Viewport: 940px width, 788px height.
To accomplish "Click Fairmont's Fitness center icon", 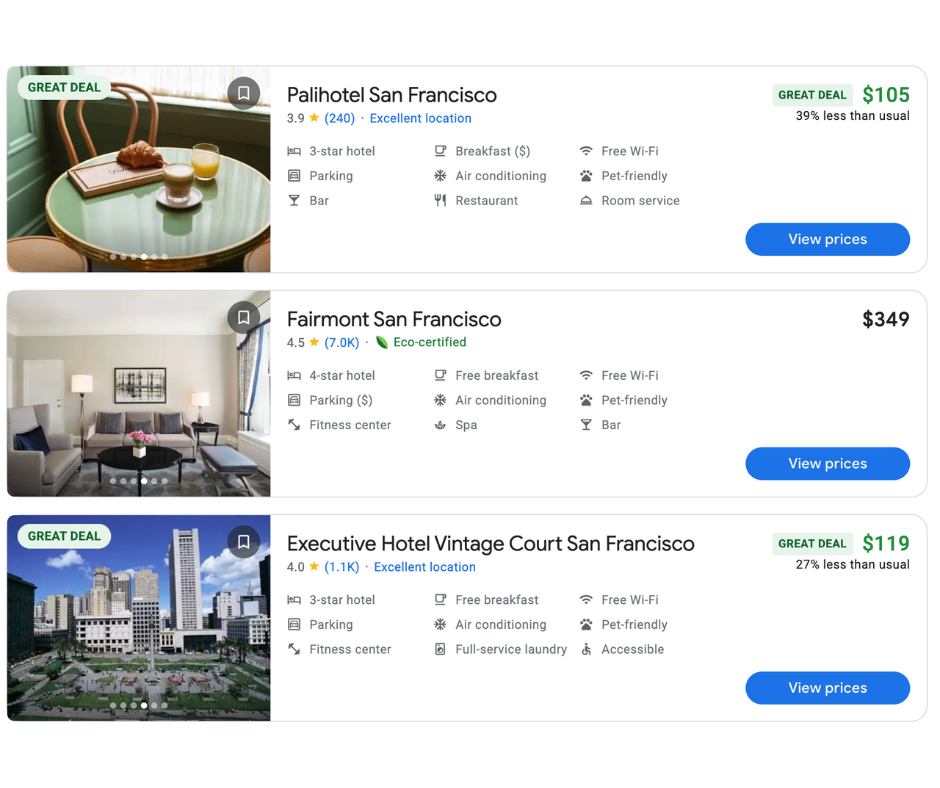I will 294,425.
